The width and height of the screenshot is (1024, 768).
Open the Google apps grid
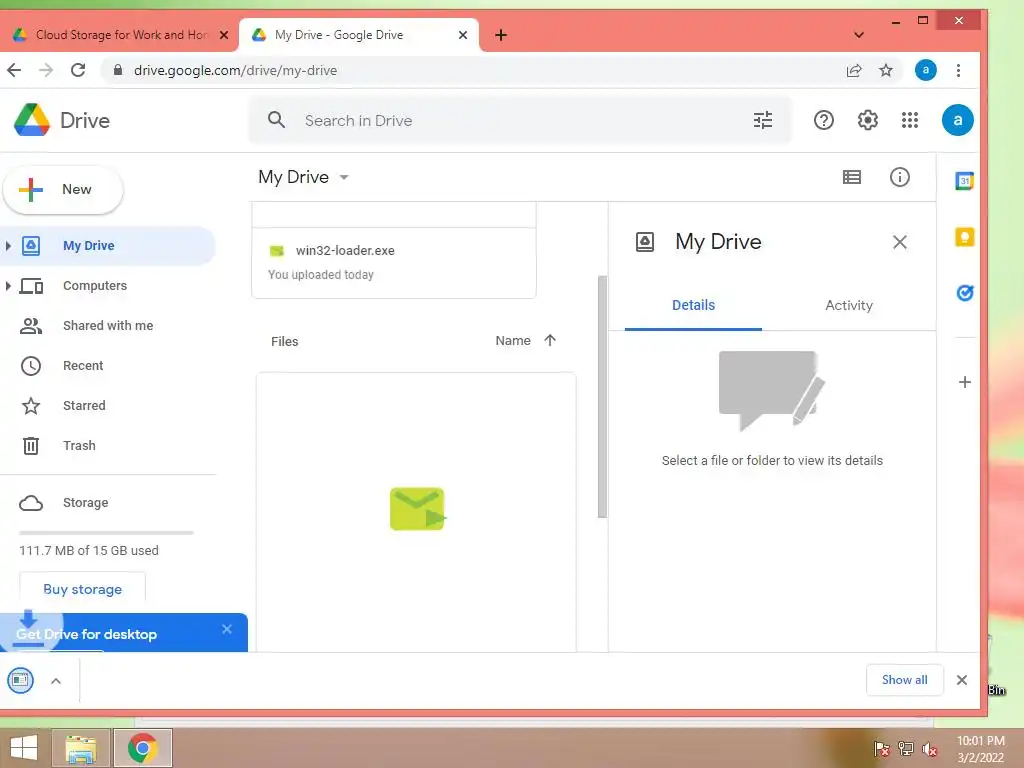(910, 120)
